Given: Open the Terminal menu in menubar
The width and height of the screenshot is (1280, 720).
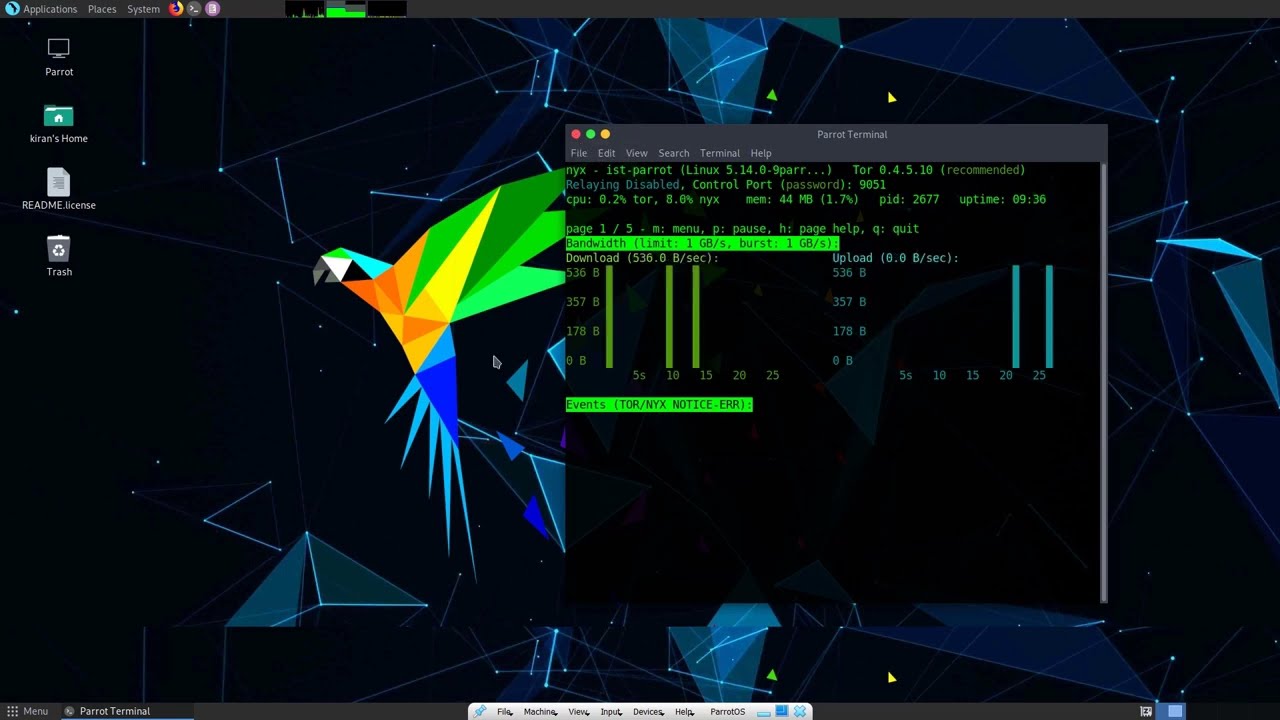Looking at the screenshot, I should pyautogui.click(x=720, y=153).
